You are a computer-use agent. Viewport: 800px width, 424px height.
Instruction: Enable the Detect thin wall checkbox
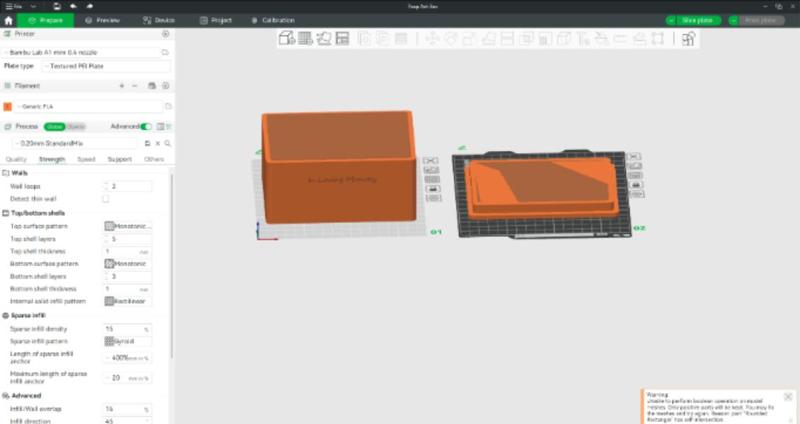[106, 199]
